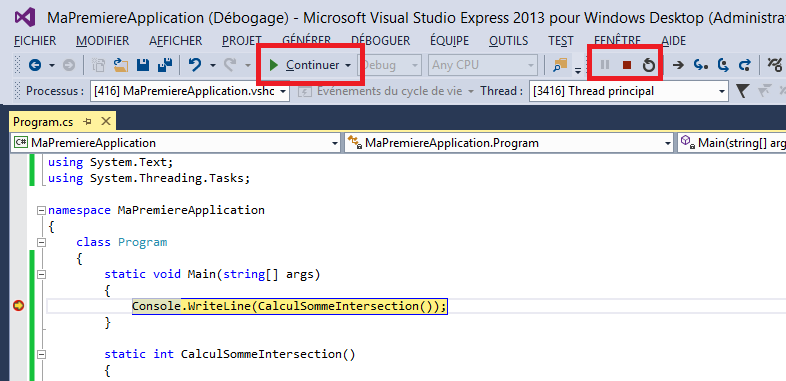Click the 'using System.Threading.Tasks;' line

coord(148,178)
